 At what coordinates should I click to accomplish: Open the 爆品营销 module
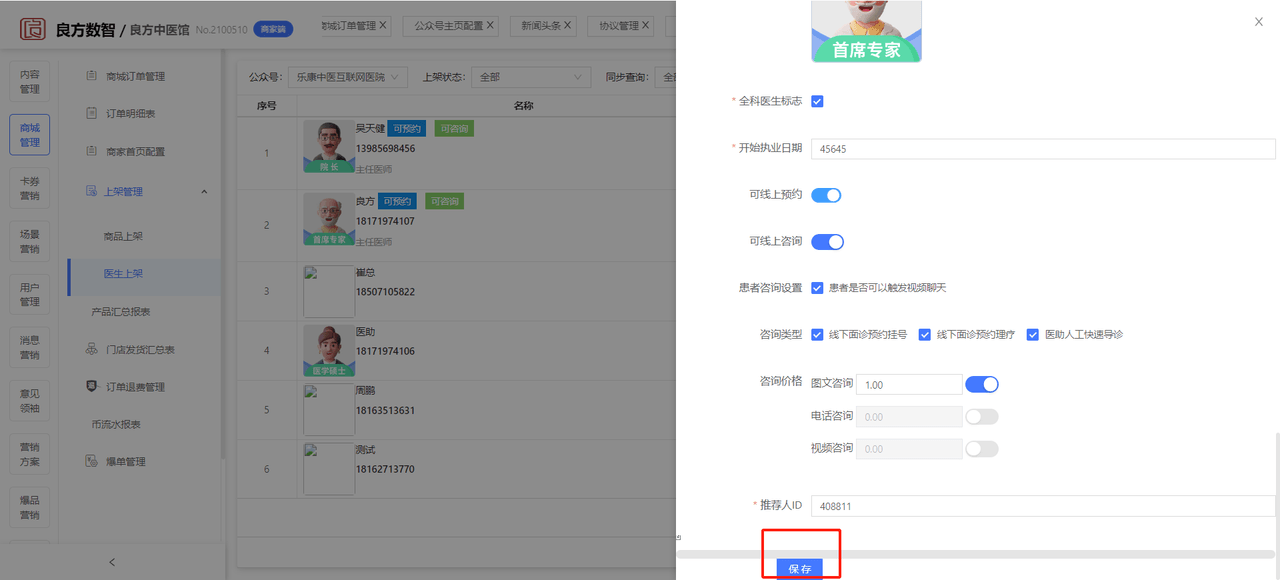click(30, 506)
